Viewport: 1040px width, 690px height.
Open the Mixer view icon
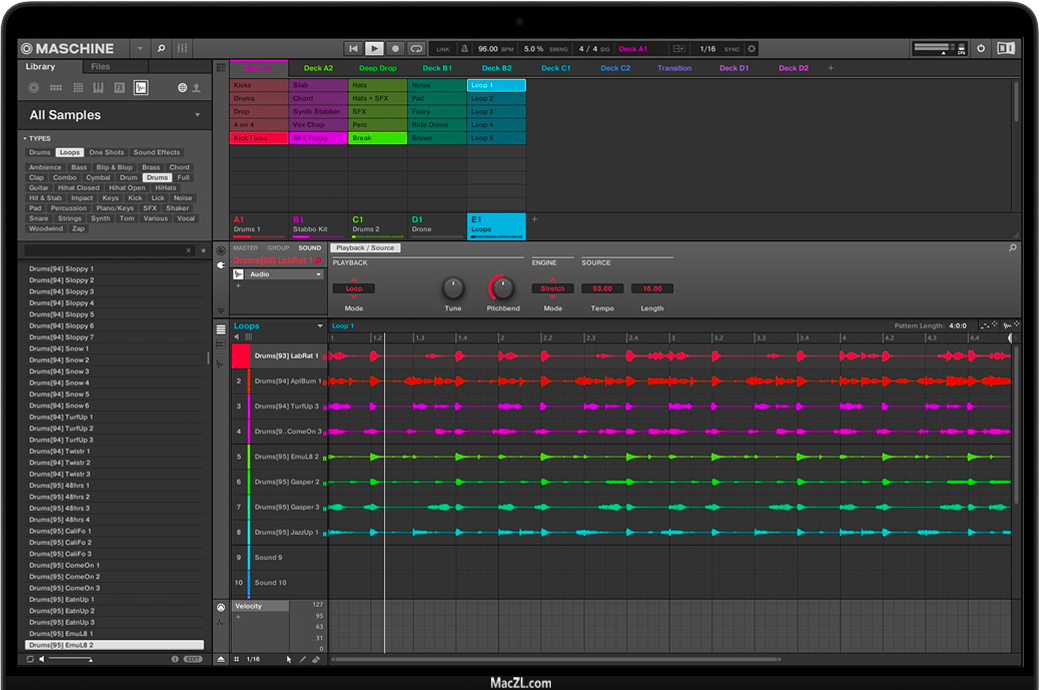coord(182,48)
